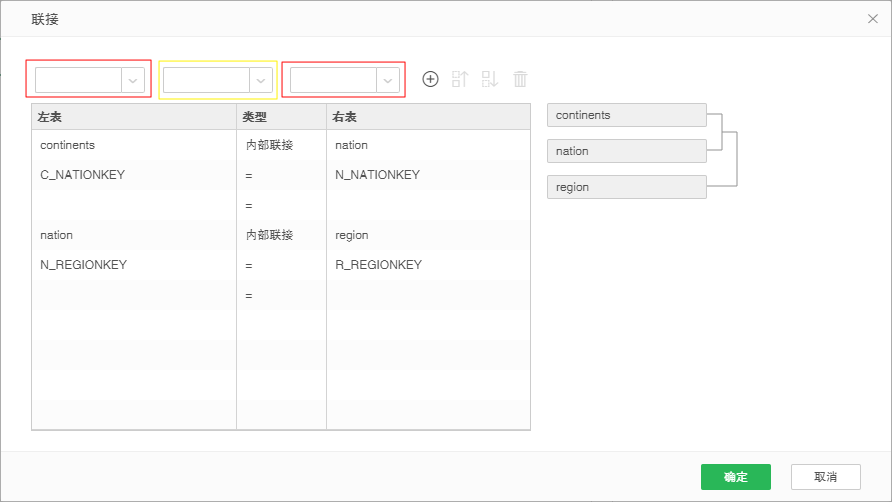Screen dimensions: 892x502
Task: Click the move down icon in toolbar
Action: [x=490, y=79]
